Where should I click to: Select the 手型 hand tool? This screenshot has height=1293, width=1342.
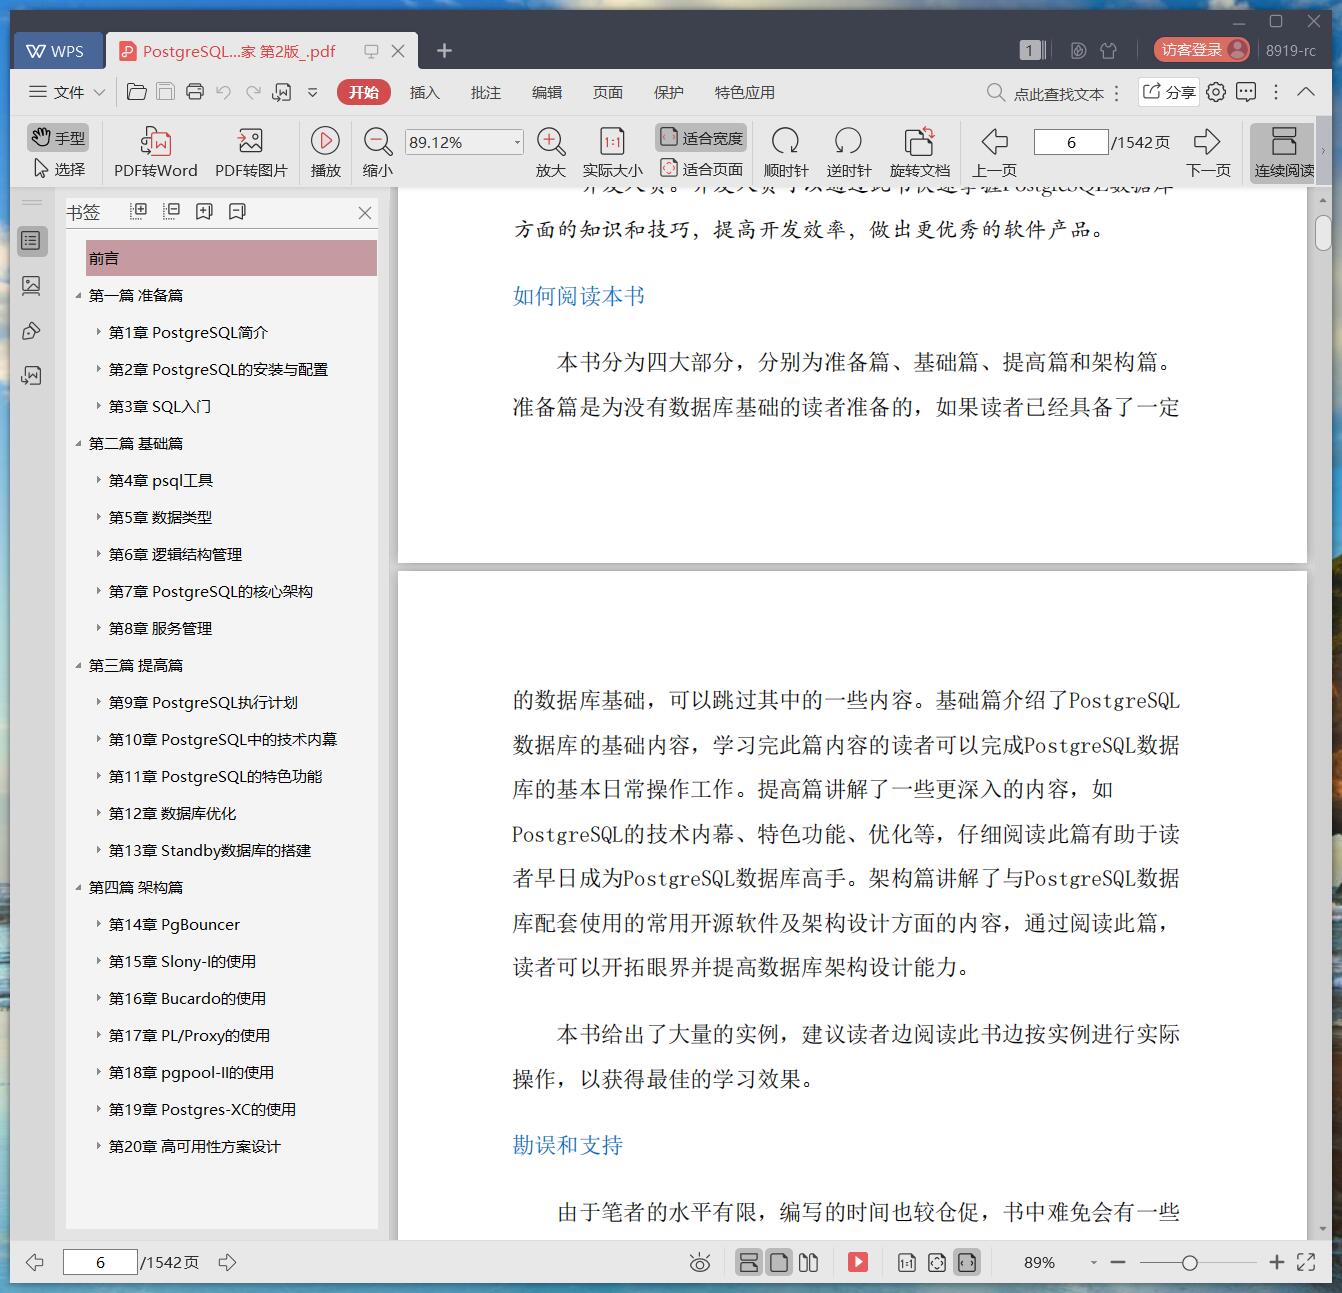pyautogui.click(x=57, y=138)
